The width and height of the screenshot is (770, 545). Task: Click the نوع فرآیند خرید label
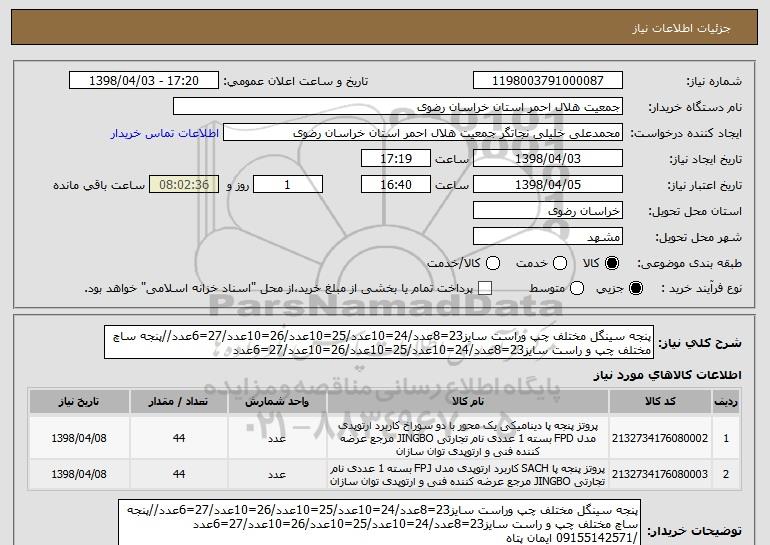[x=702, y=289]
